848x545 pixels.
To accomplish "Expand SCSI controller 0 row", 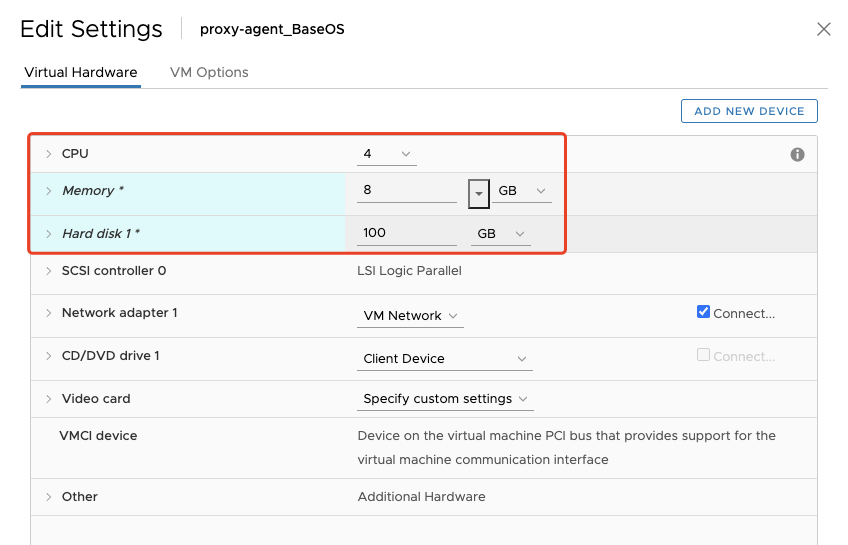I will coord(48,271).
